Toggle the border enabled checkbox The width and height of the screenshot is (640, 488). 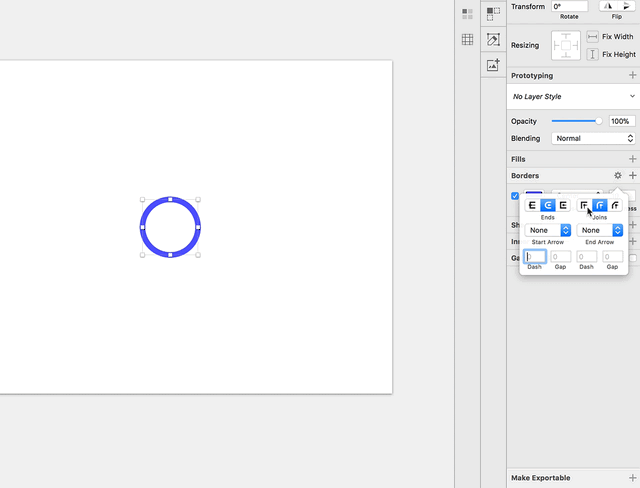click(515, 196)
